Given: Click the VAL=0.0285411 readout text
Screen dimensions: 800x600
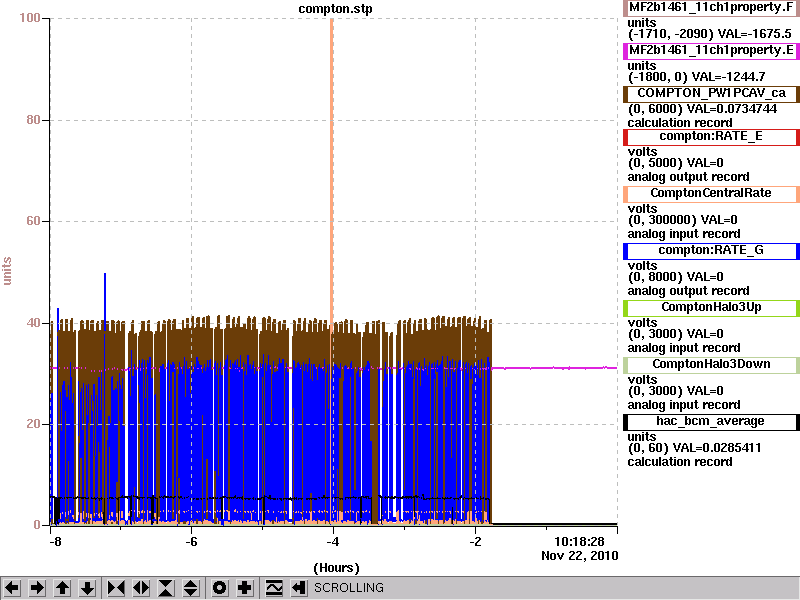Looking at the screenshot, I should point(717,448).
